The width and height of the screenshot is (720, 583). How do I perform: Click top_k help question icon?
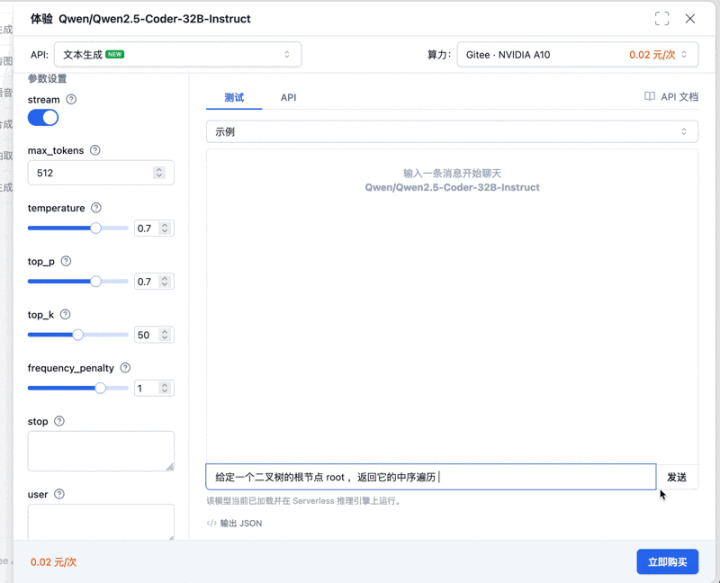(65, 314)
